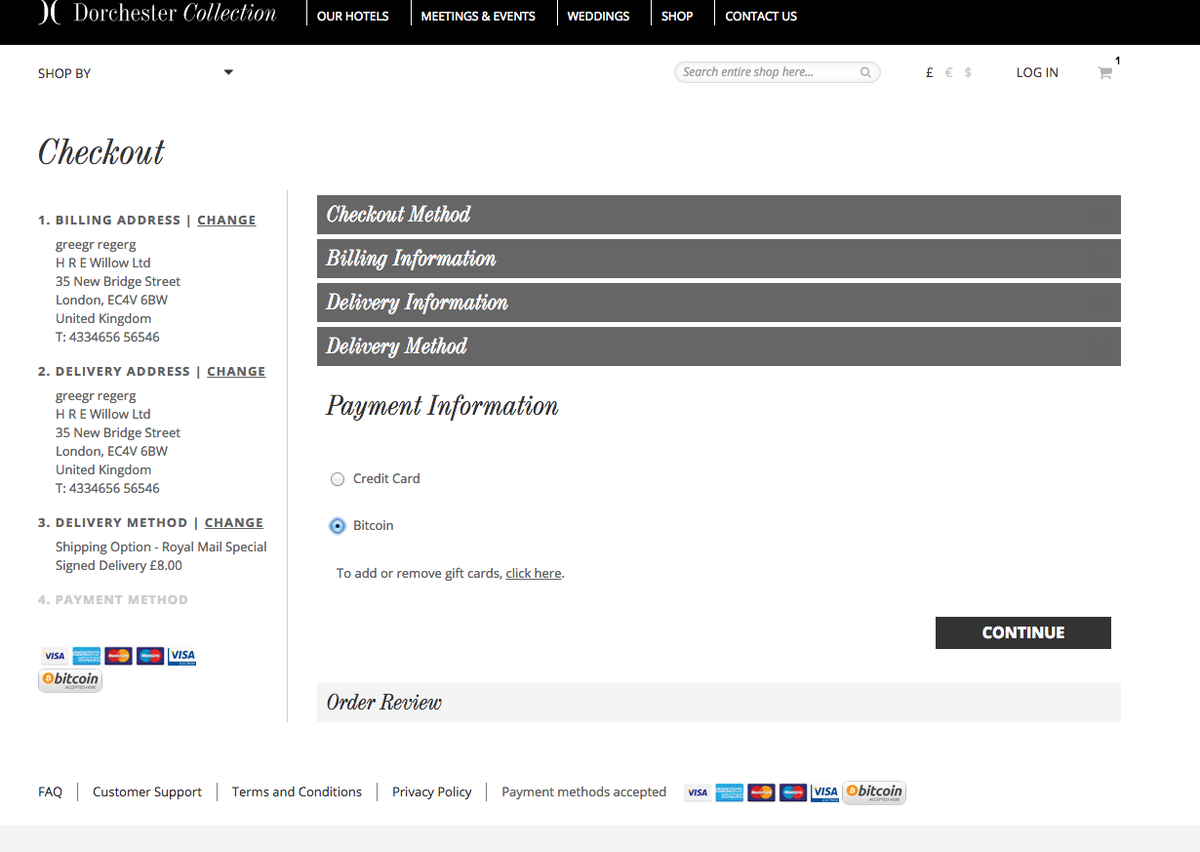Click the plain Visa logo in sidebar
The height and width of the screenshot is (852, 1200).
coord(54,656)
